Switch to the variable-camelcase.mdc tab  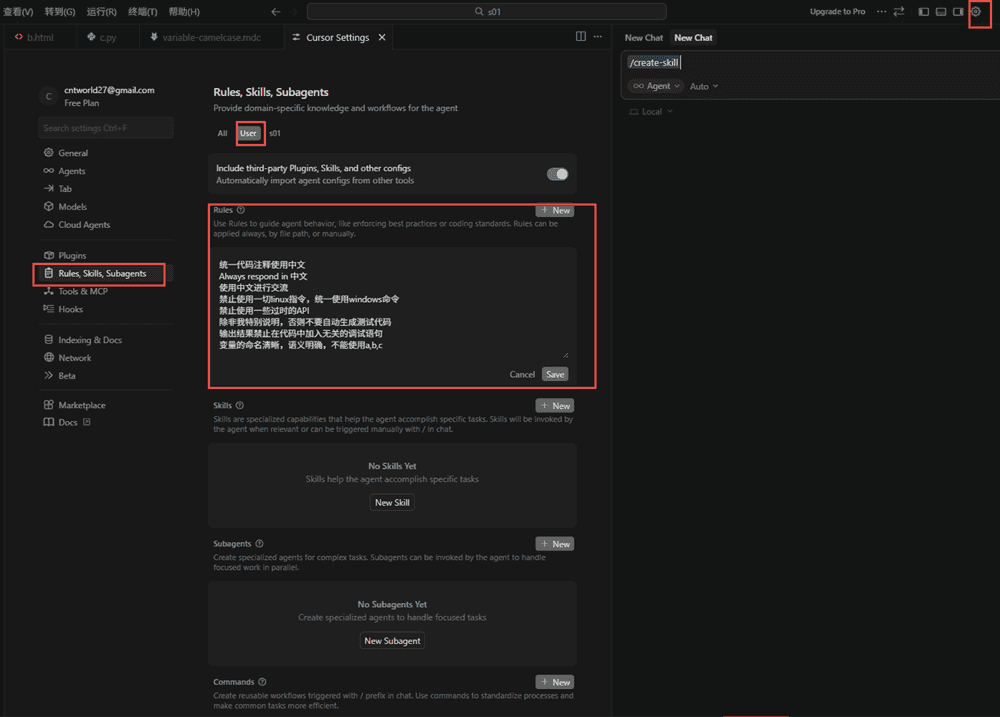(209, 38)
